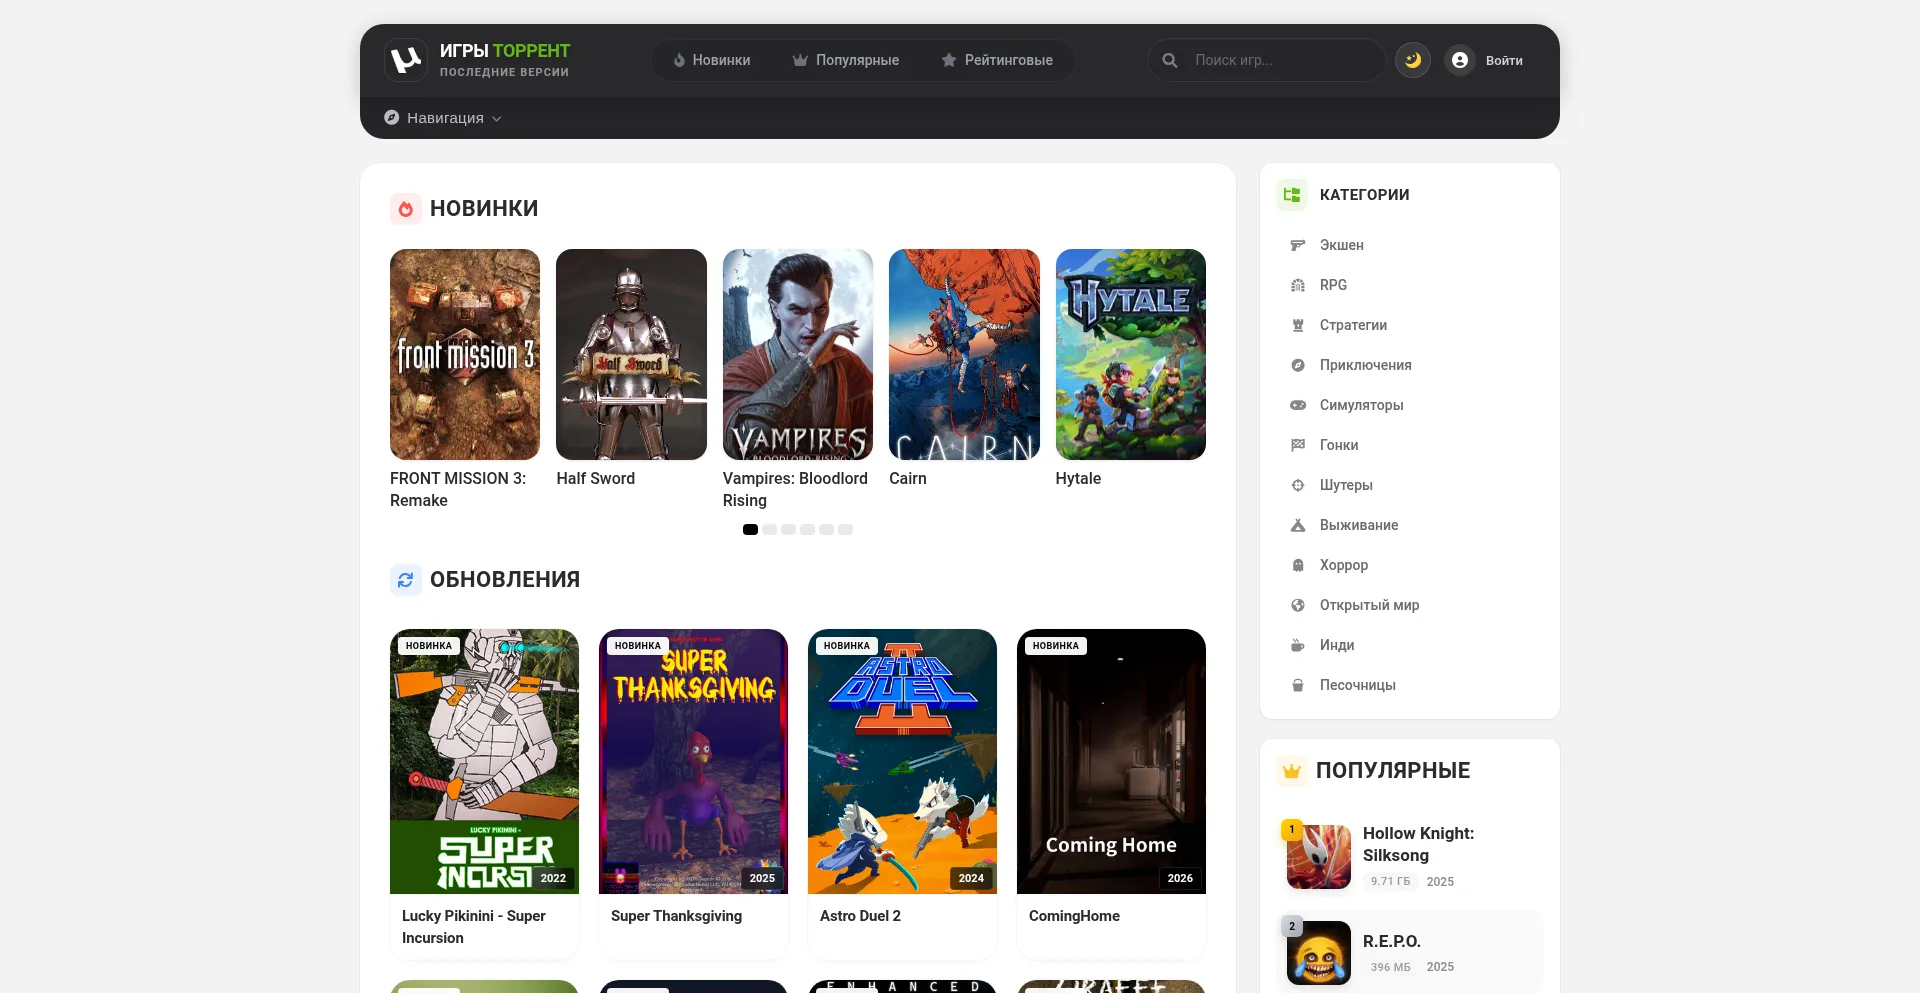
Task: Click the R.E.P.O. popular game thumbnail
Action: (1319, 953)
